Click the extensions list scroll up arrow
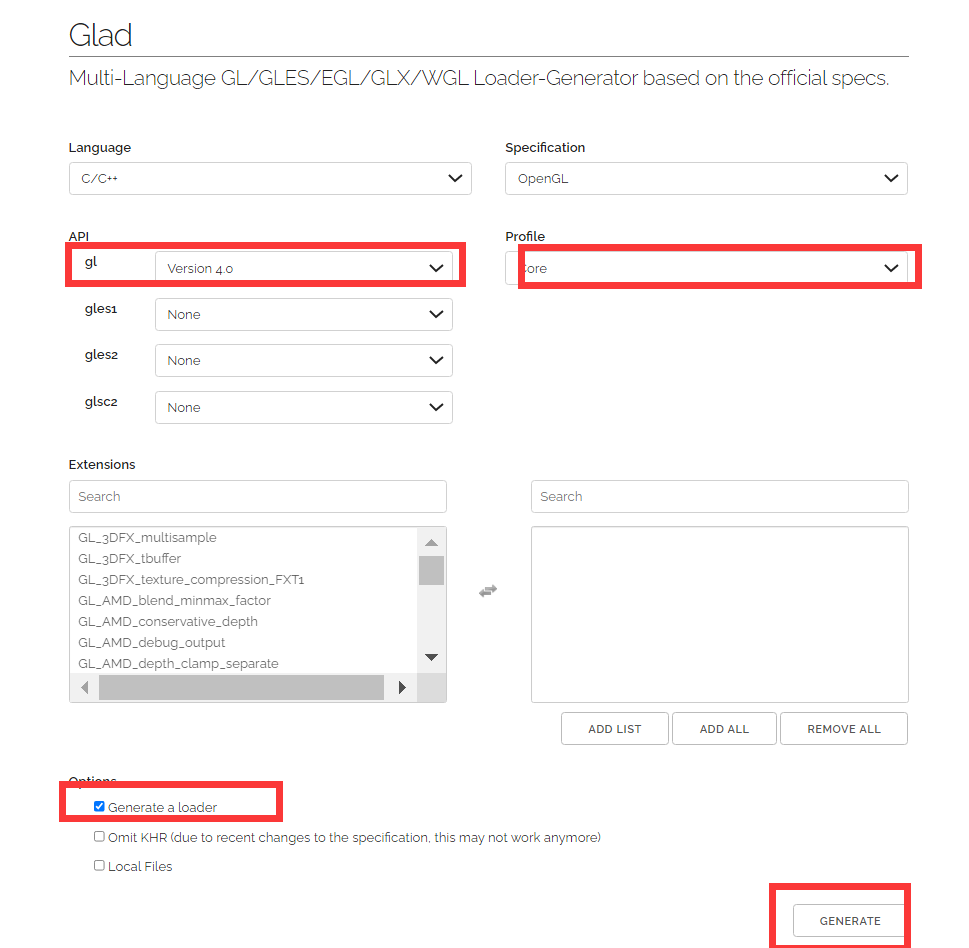Image resolution: width=969 pixels, height=948 pixels. 431,543
